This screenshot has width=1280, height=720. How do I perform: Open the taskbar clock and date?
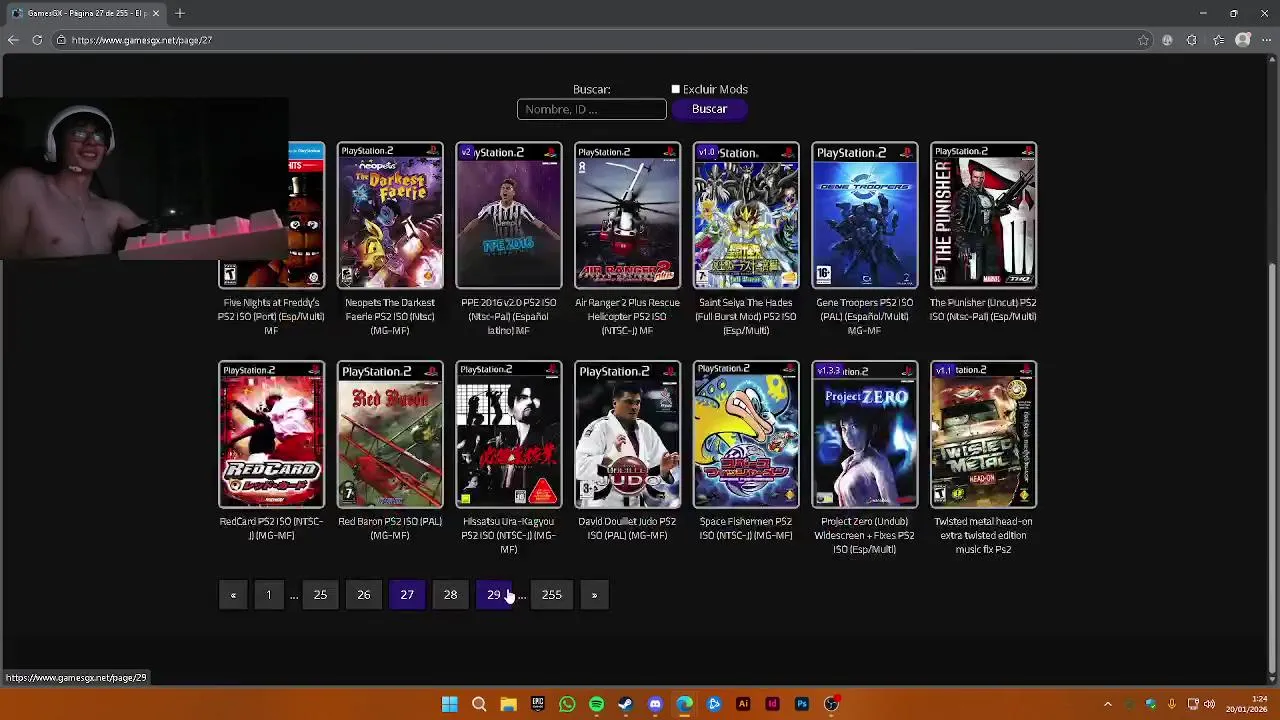pos(1246,704)
